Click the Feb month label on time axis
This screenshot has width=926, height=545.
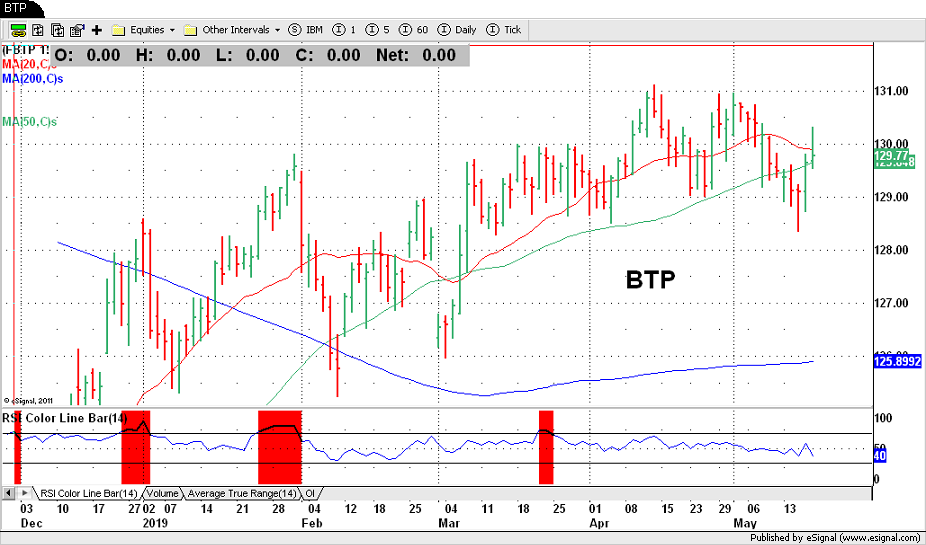pyautogui.click(x=311, y=523)
